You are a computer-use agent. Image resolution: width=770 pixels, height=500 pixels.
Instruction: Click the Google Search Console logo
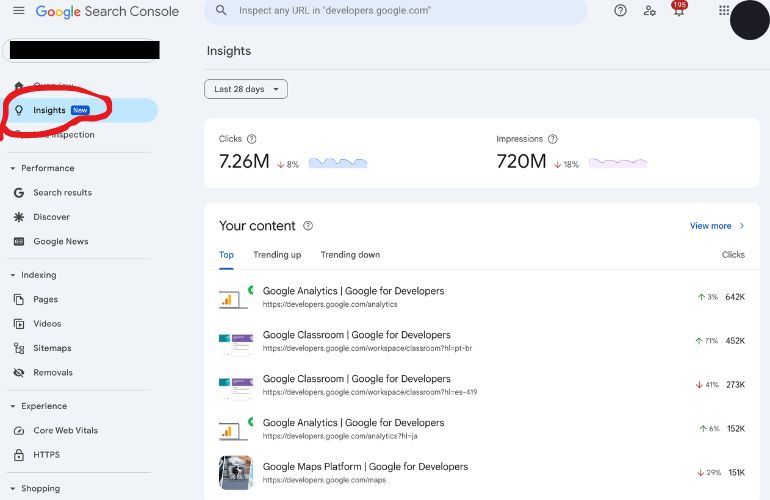point(107,11)
